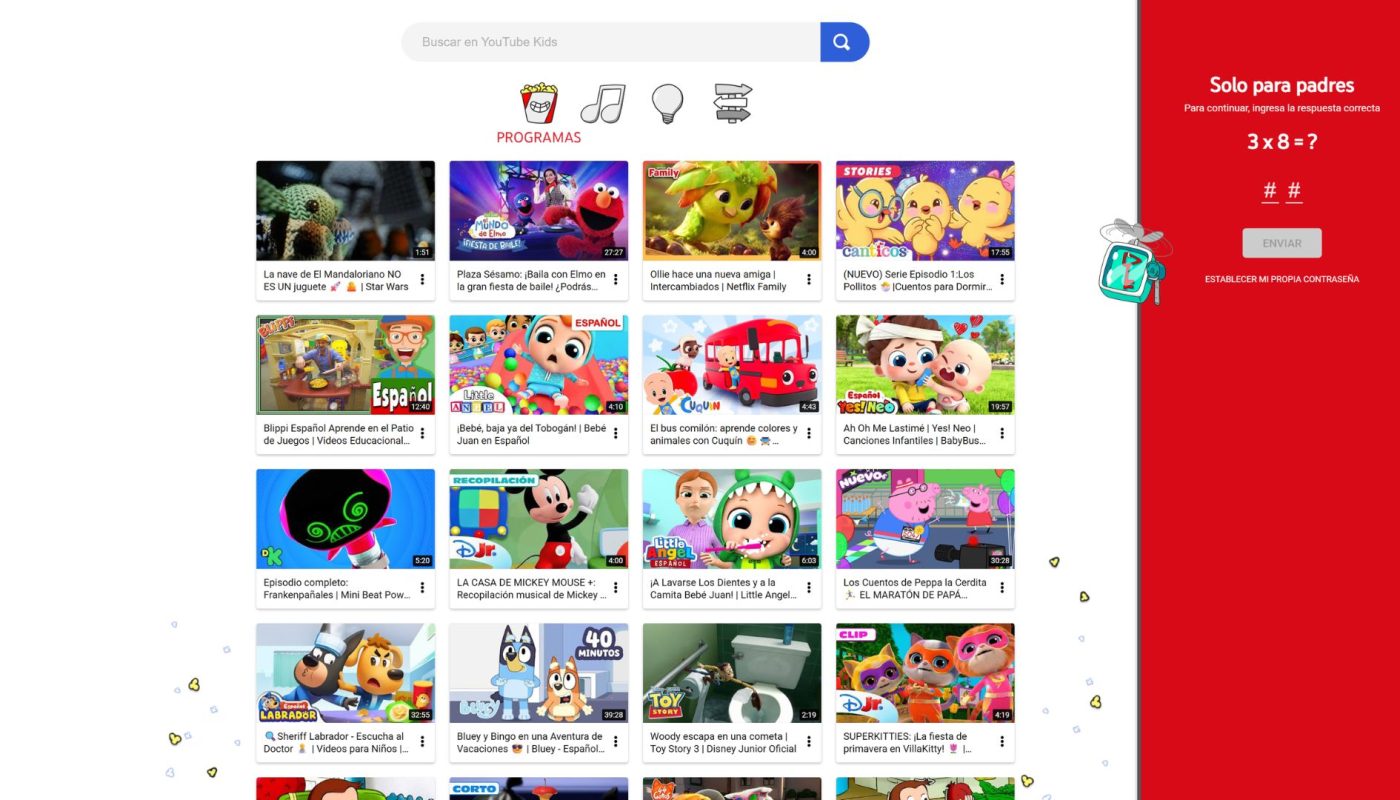Open options for Frankenpañales episode
Image resolution: width=1400 pixels, height=800 pixels.
[422, 588]
